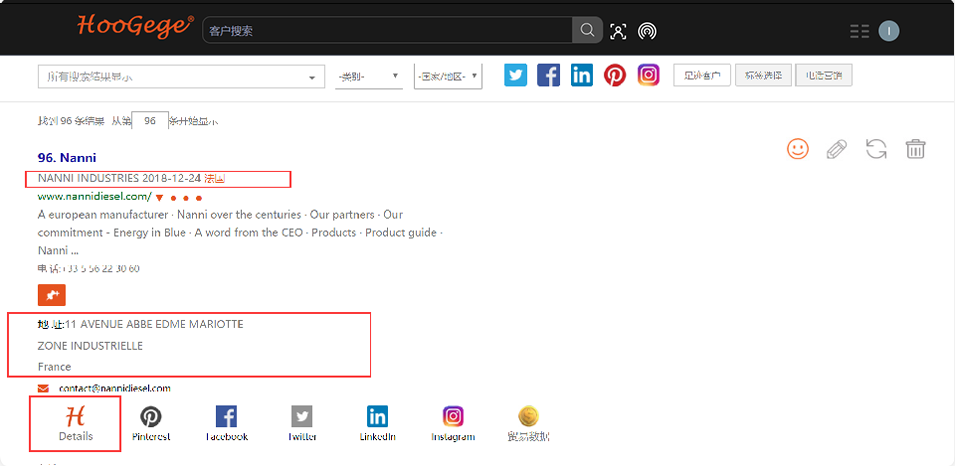Expand the orange triangle next to the URL
The image size is (955, 466).
[x=160, y=197]
